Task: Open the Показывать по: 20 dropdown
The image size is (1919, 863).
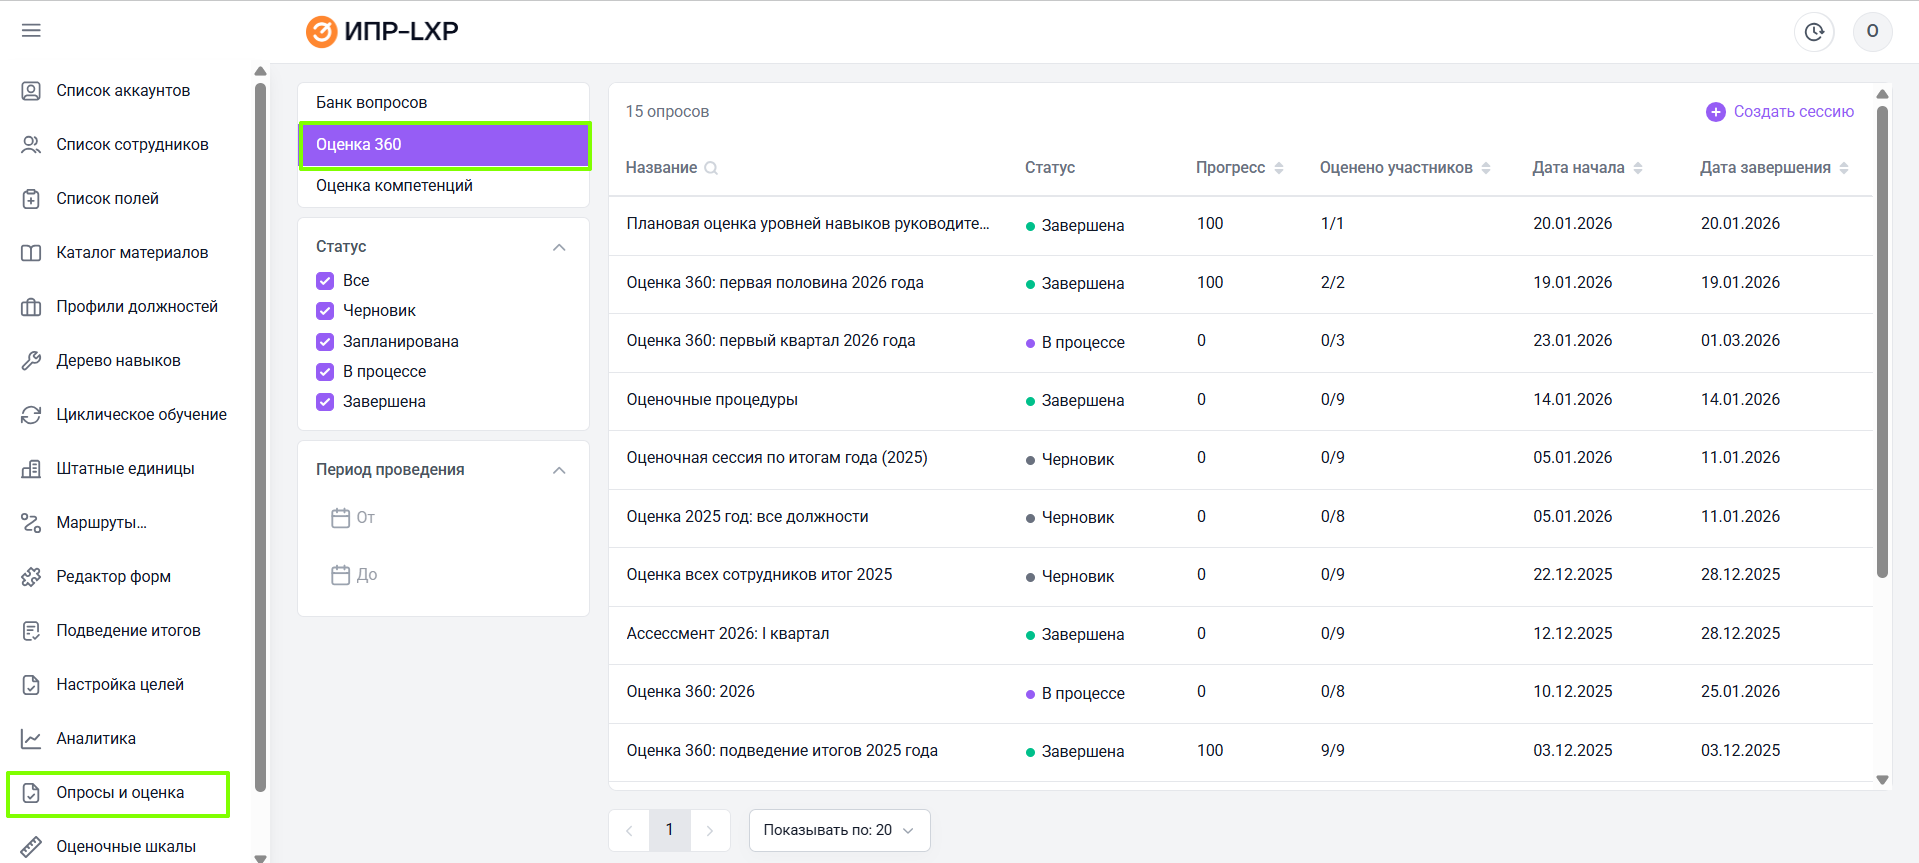Action: point(838,830)
